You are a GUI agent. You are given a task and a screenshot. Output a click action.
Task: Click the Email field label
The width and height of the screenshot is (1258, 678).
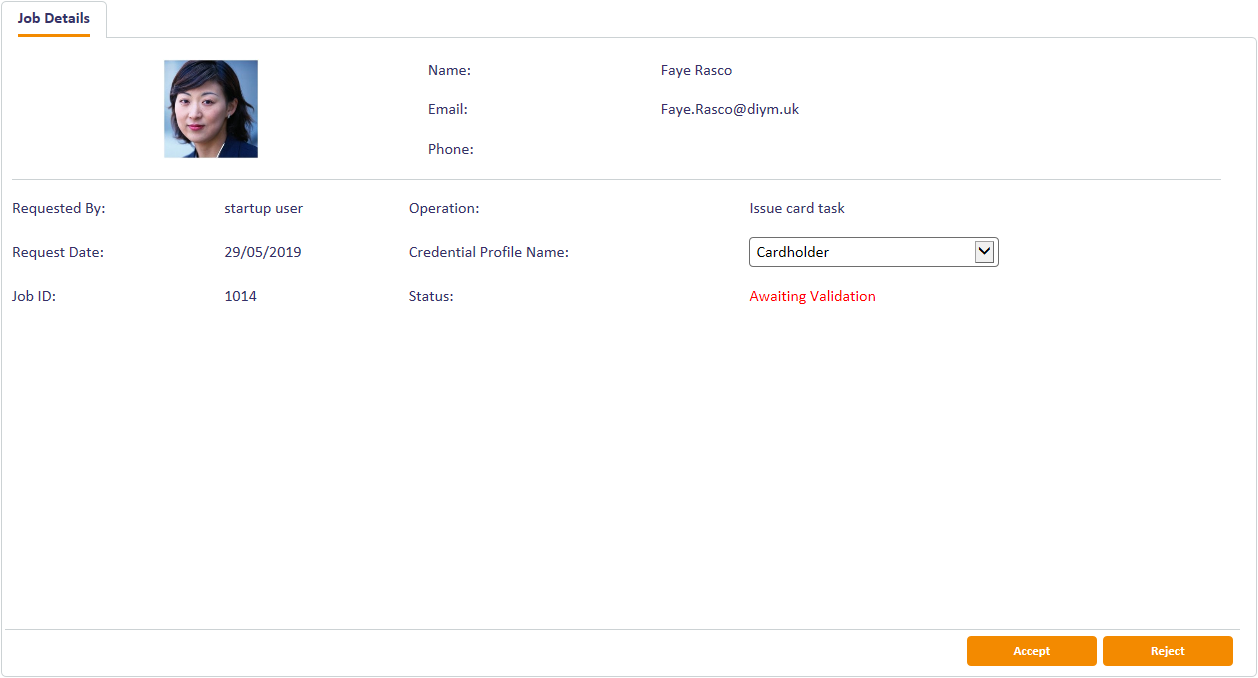pyautogui.click(x=447, y=110)
